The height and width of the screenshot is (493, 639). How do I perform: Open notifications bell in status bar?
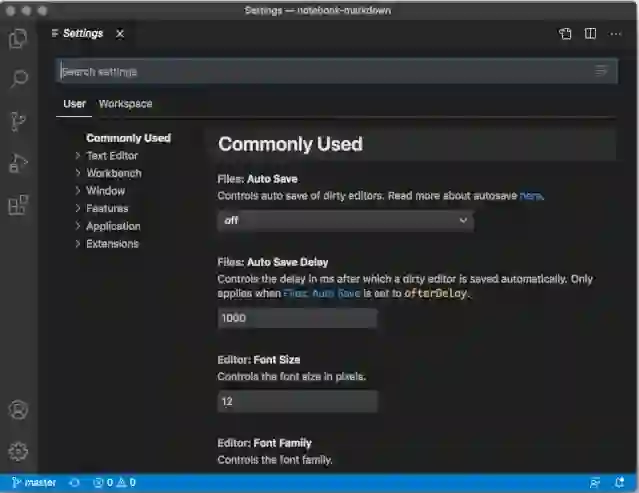(x=619, y=483)
